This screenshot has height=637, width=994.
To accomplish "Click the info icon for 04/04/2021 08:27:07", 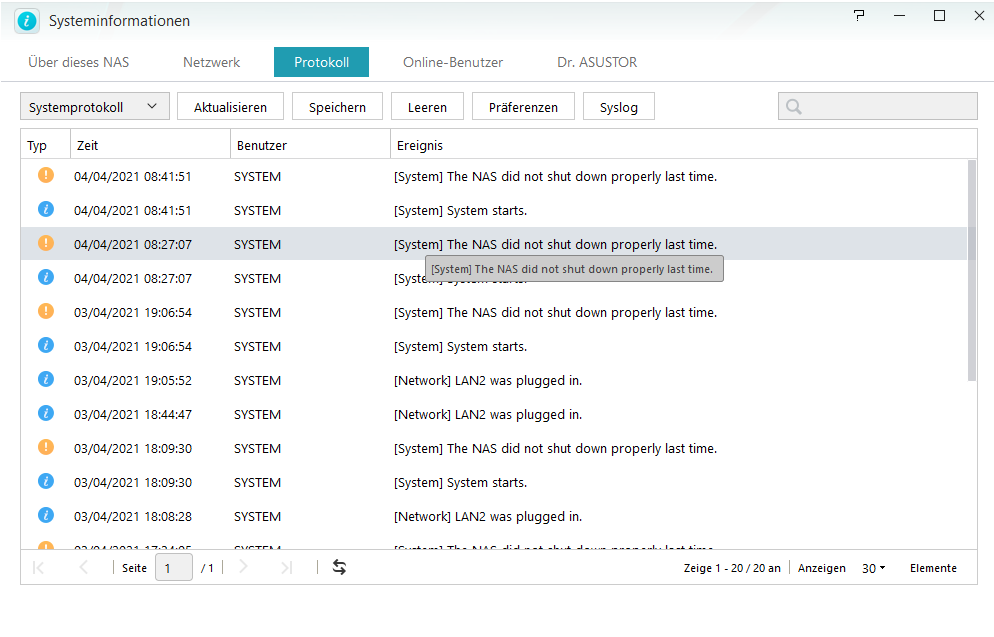I will (46, 277).
